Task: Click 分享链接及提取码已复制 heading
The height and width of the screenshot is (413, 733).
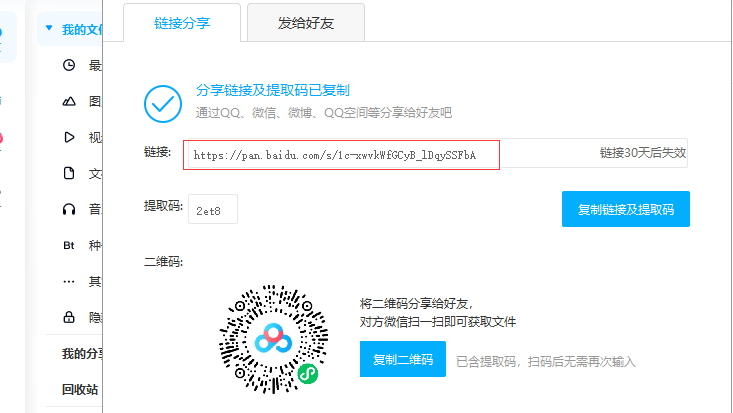Action: (x=273, y=90)
